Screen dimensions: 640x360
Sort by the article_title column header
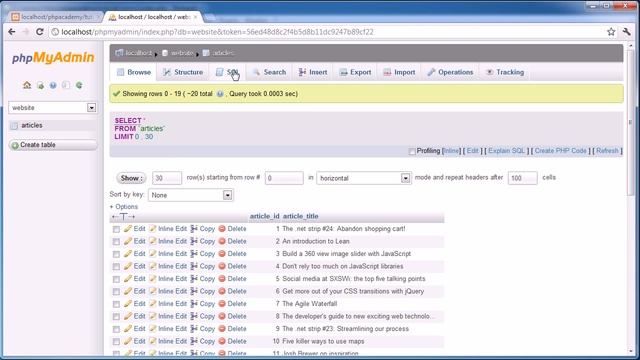(x=300, y=216)
